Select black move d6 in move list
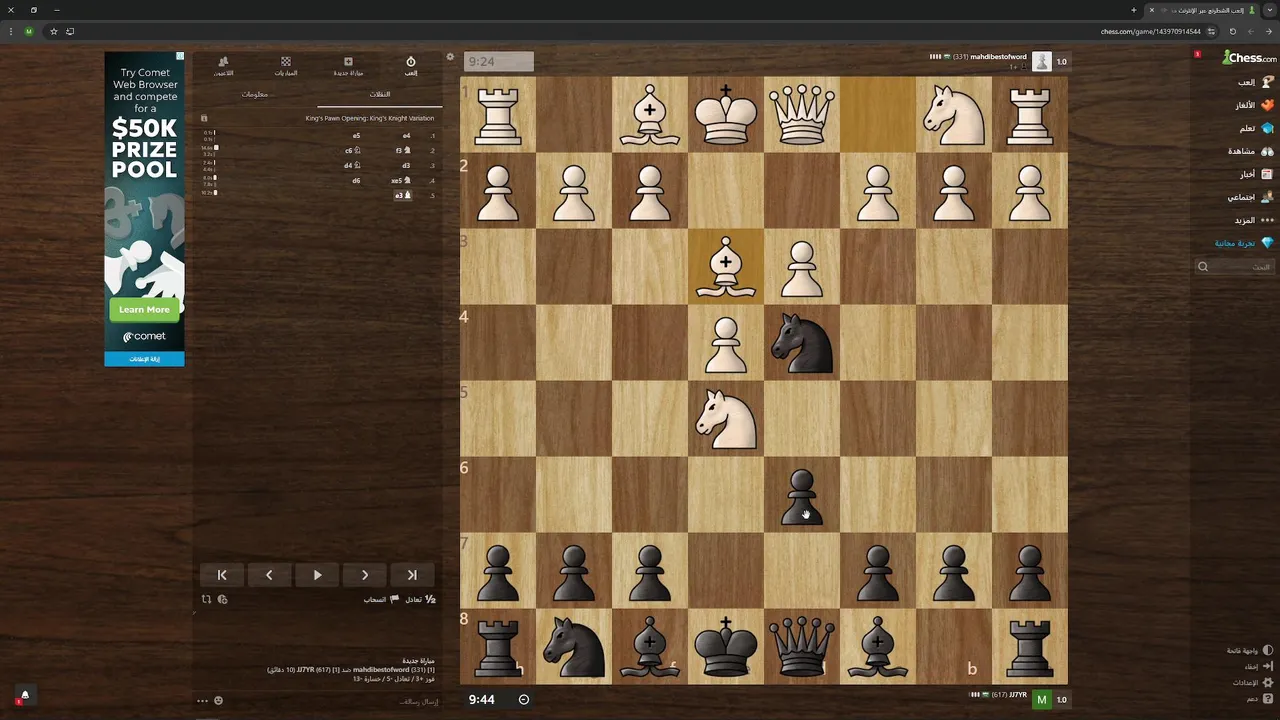The height and width of the screenshot is (720, 1280). click(356, 180)
